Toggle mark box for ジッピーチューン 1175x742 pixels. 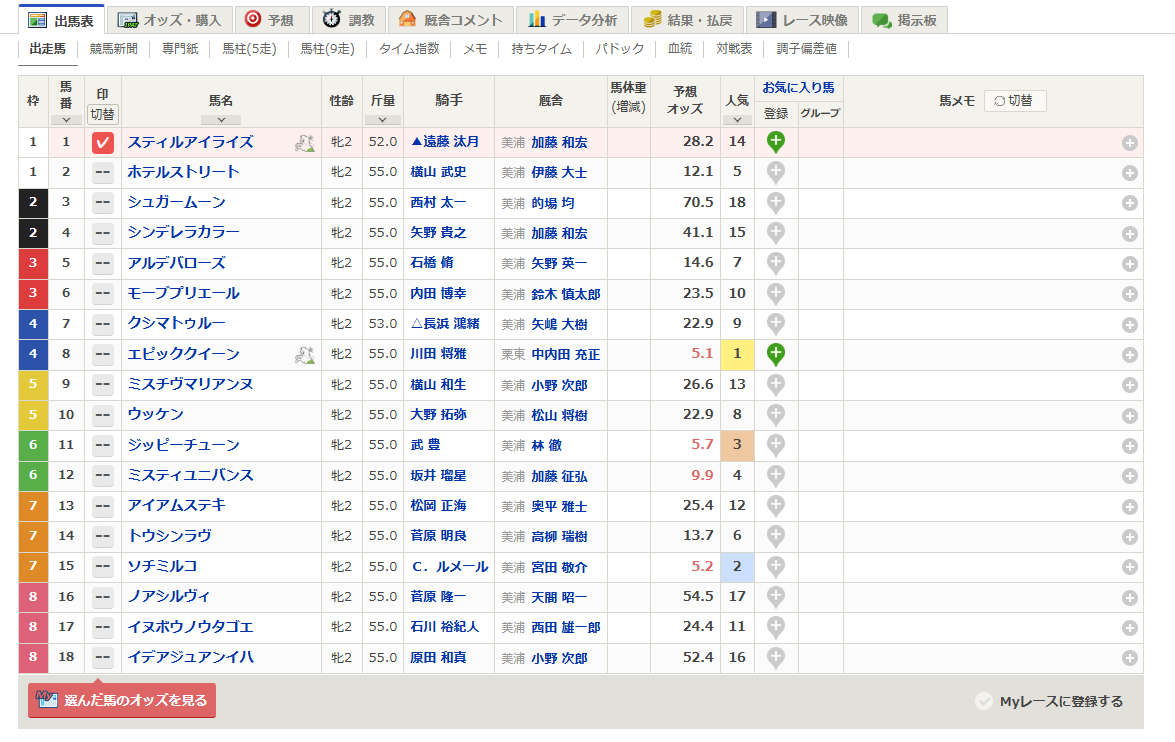(x=103, y=446)
